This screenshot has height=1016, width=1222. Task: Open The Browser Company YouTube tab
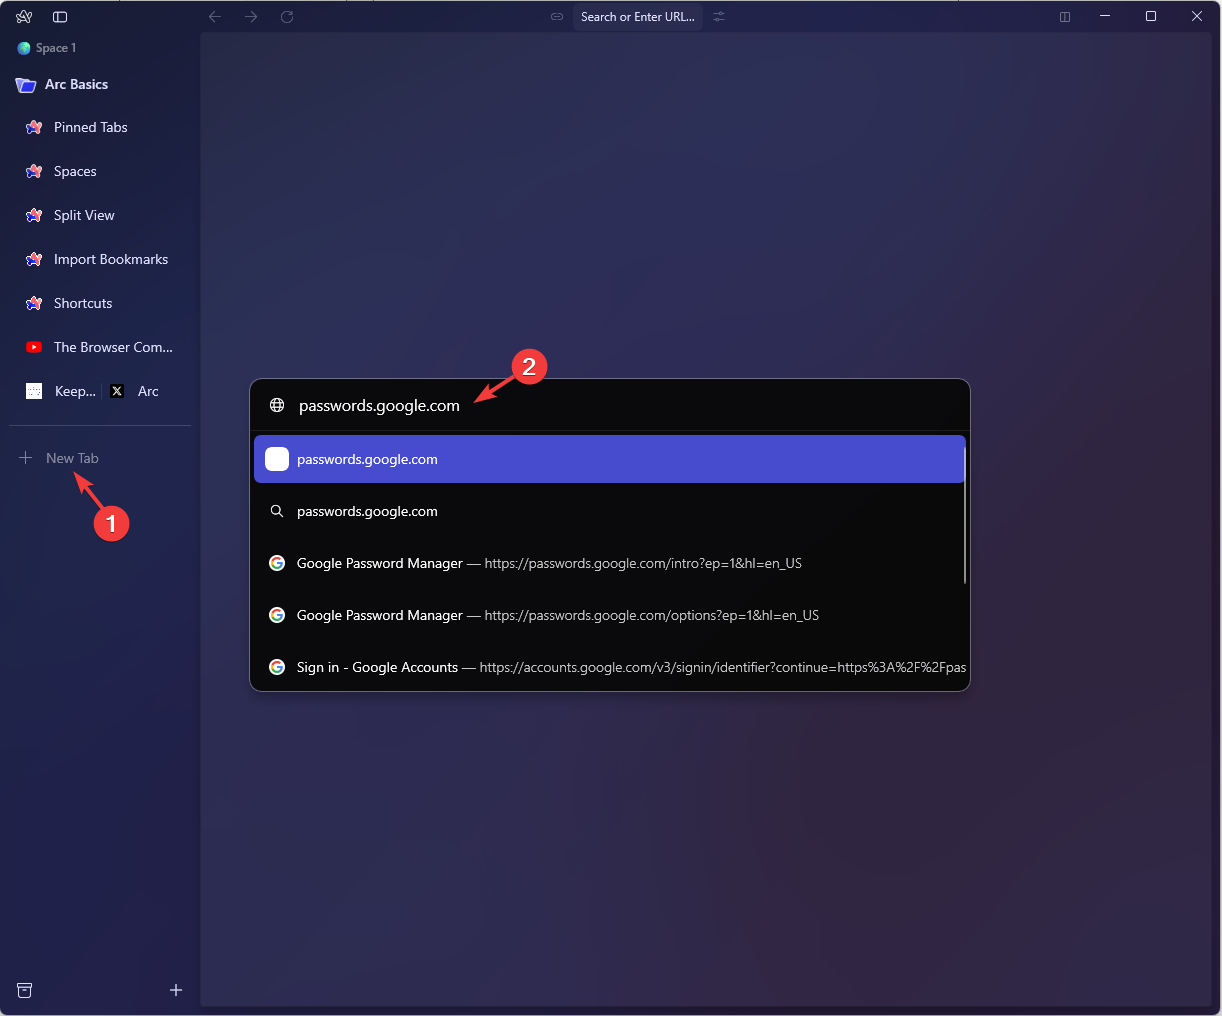(x=100, y=347)
